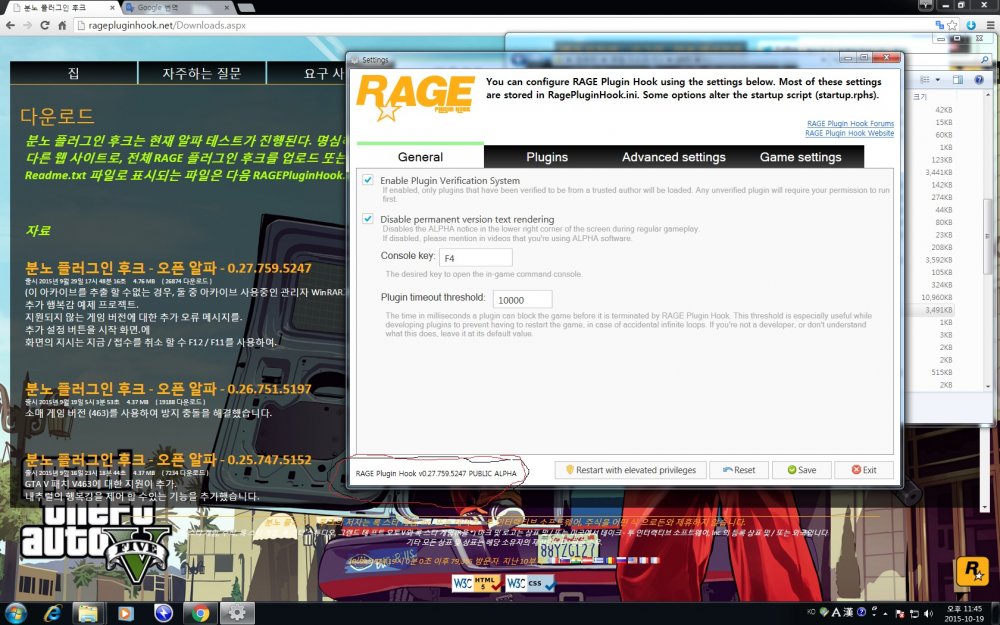Open the Advanced settings tab
Image resolution: width=1000 pixels, height=625 pixels.
673,157
